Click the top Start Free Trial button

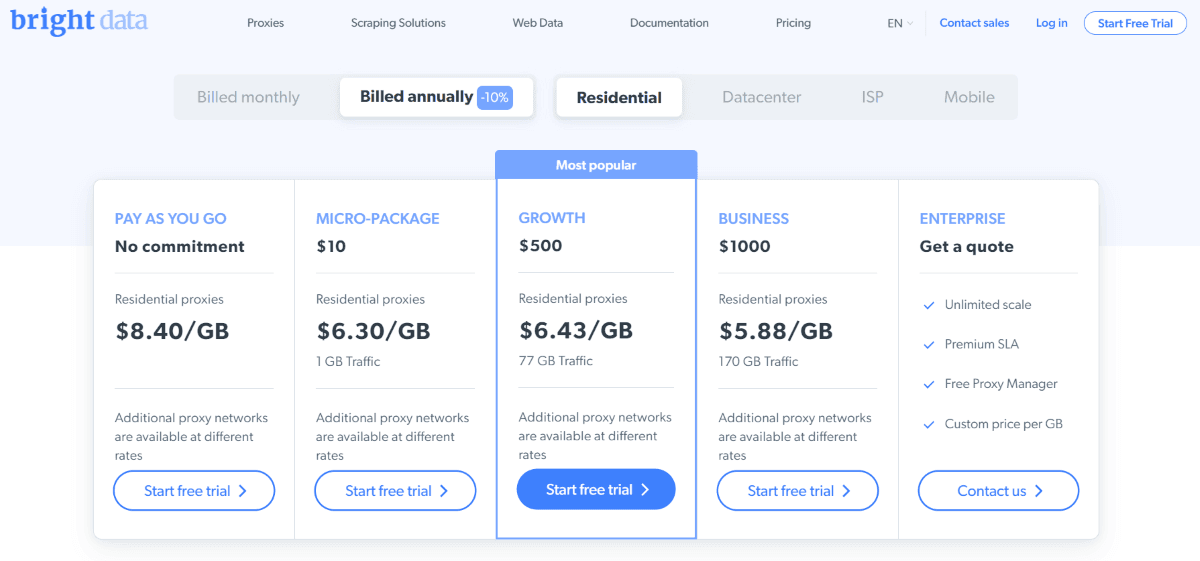tap(1135, 23)
